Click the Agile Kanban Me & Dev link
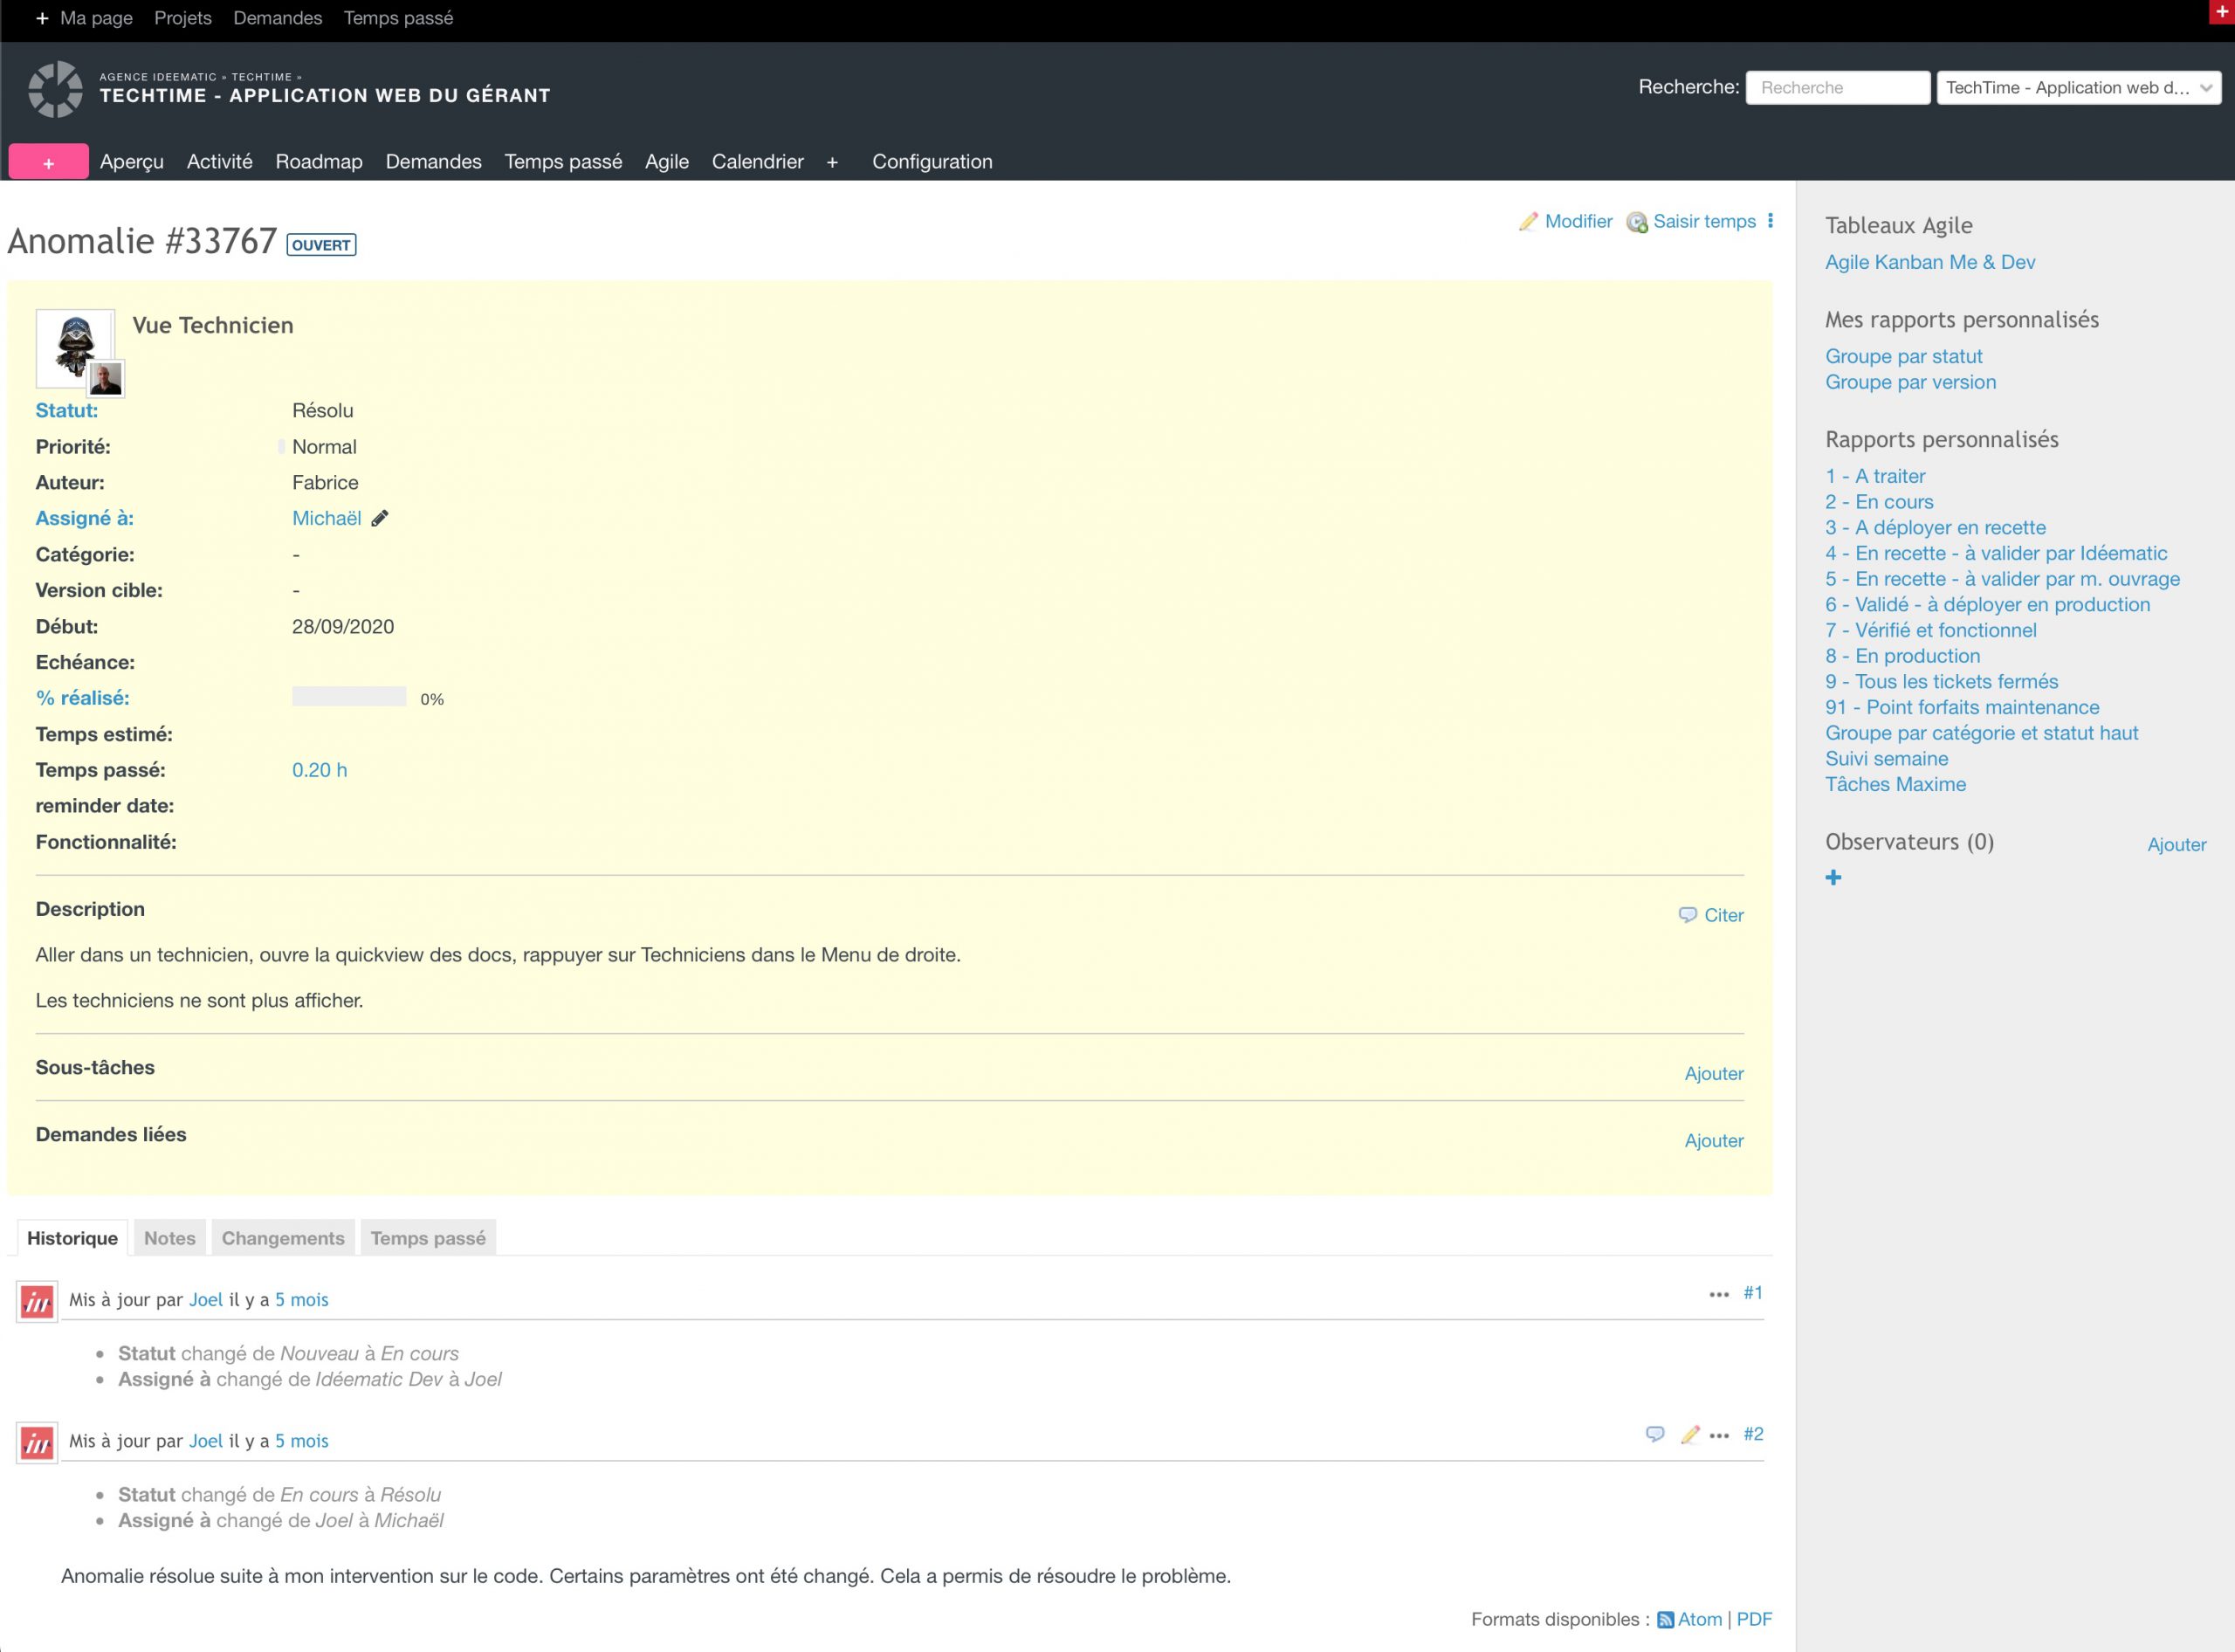This screenshot has width=2235, height=1652. (x=1929, y=262)
